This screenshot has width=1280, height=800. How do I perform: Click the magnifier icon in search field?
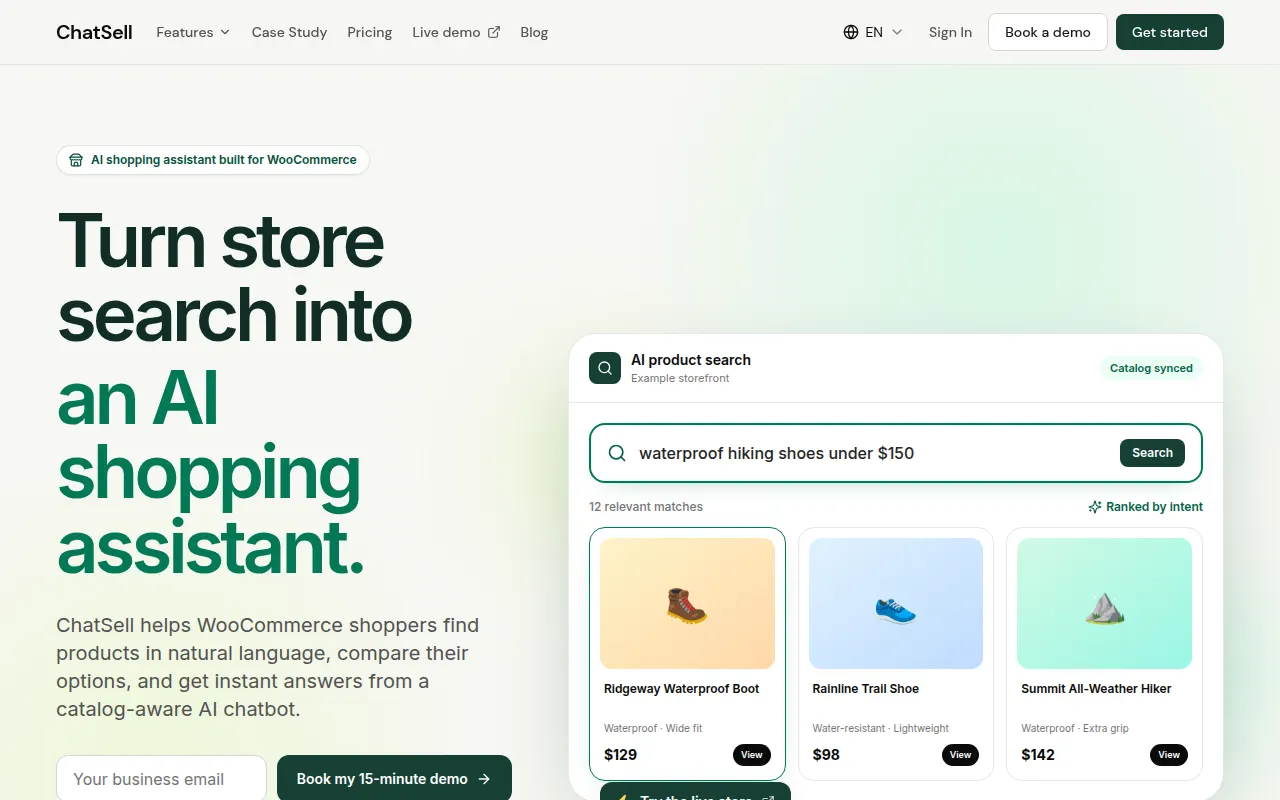618,453
